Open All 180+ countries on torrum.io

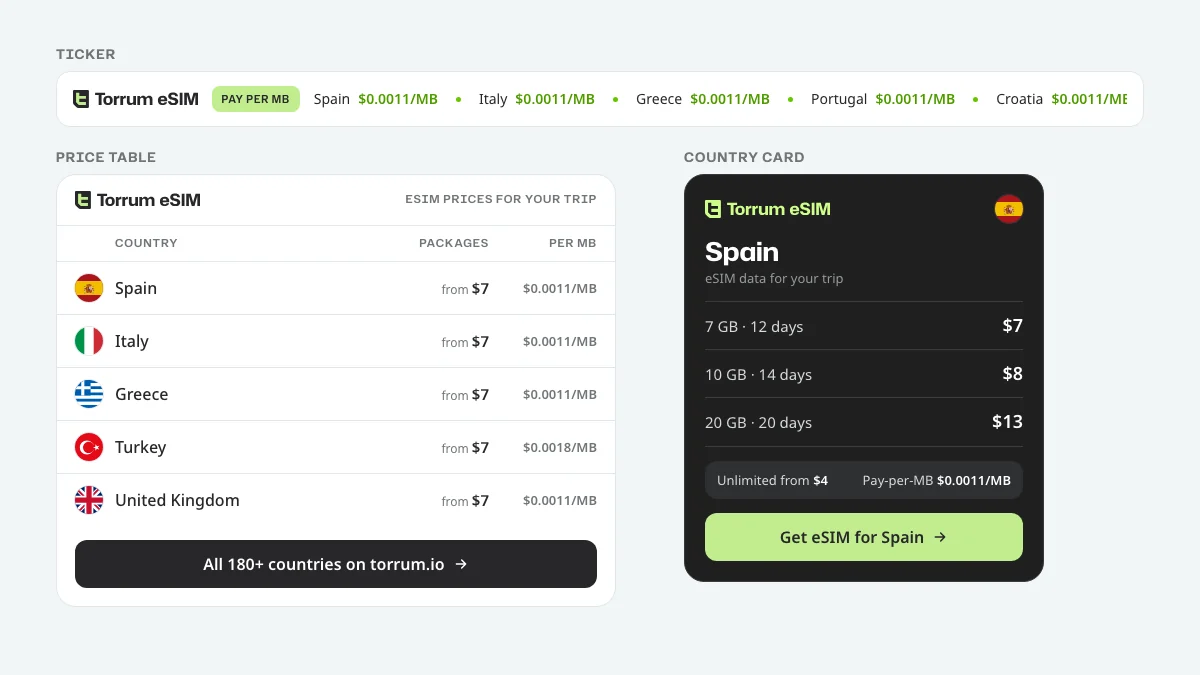(x=336, y=564)
